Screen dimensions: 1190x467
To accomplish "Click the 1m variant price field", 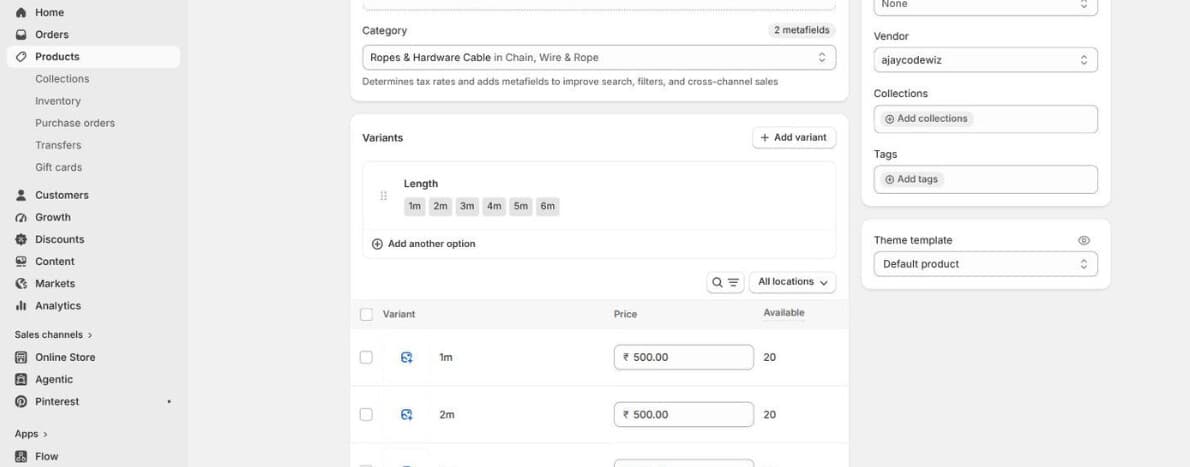I will (684, 357).
